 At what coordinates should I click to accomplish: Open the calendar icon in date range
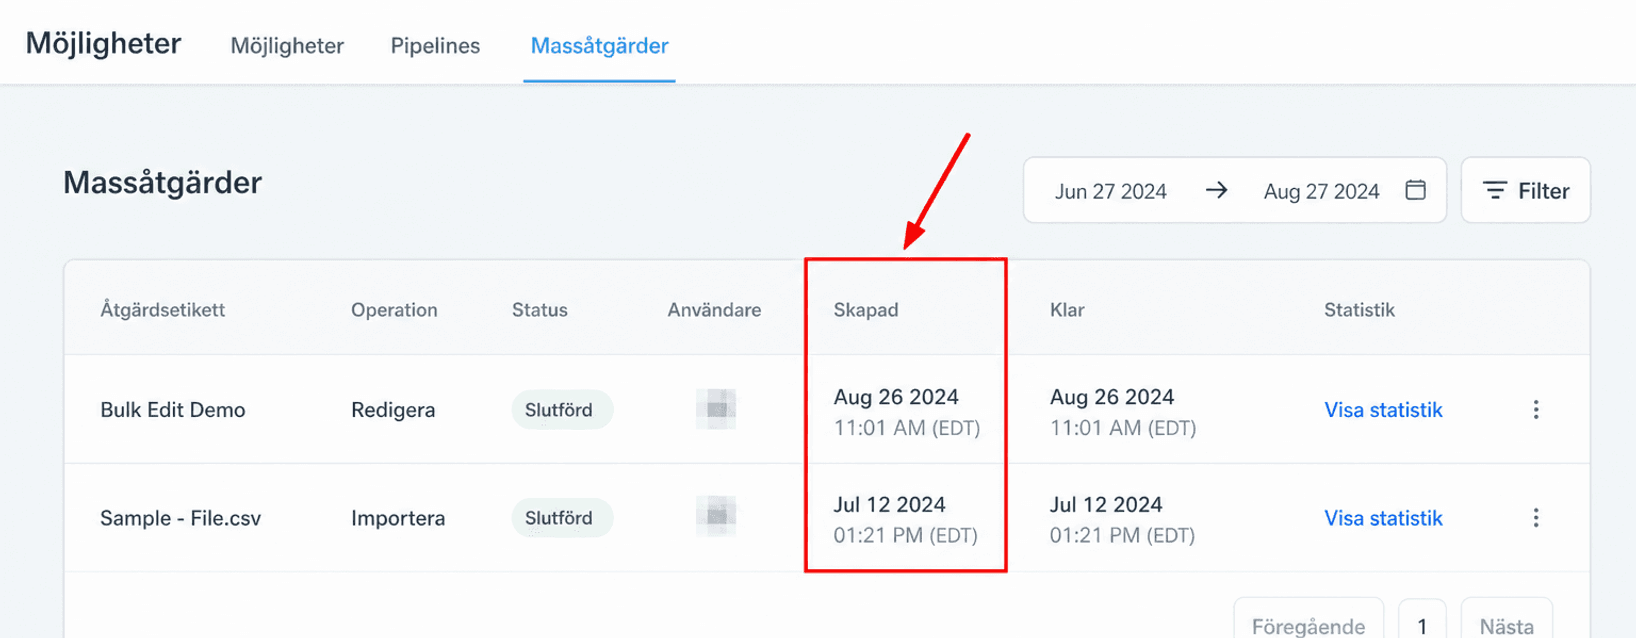1415,190
